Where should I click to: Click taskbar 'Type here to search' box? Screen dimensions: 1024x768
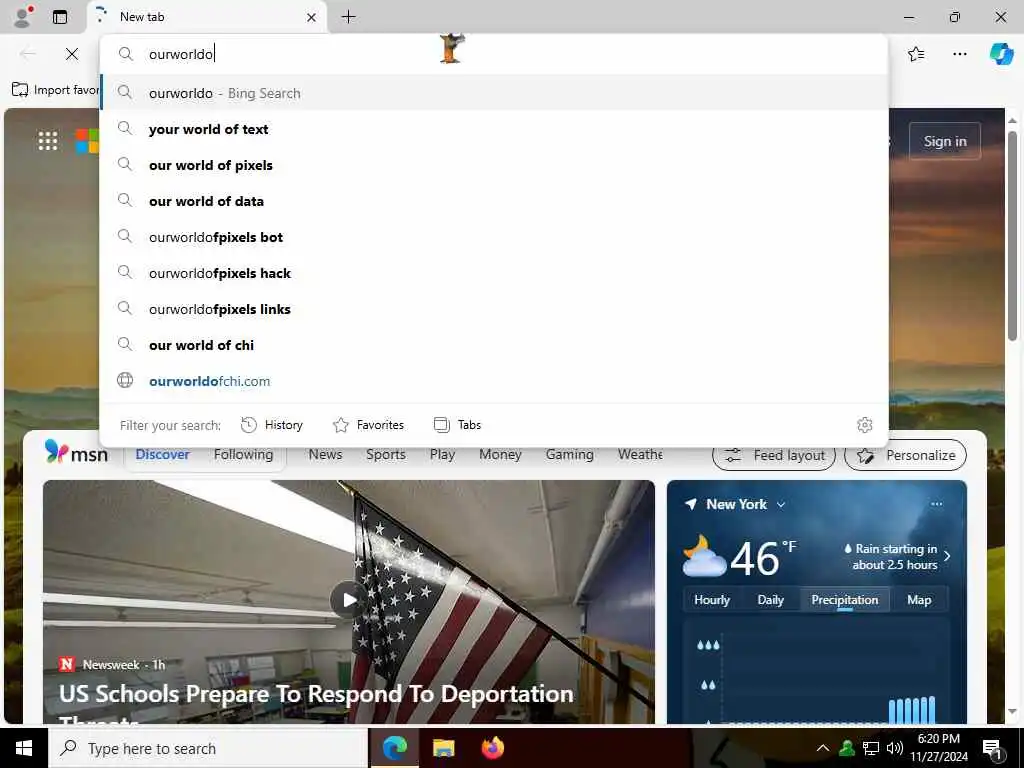[208, 748]
